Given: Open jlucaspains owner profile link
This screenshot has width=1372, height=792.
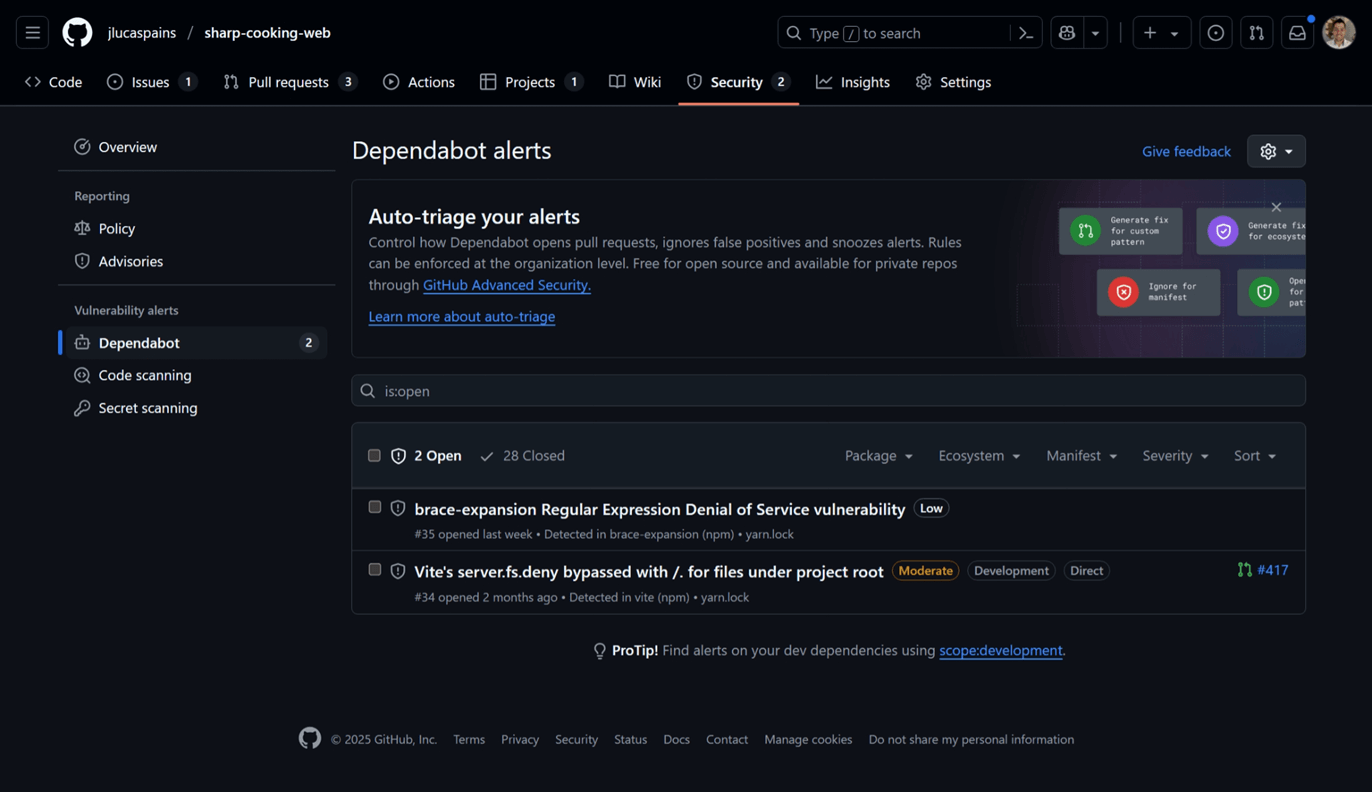Looking at the screenshot, I should [142, 33].
